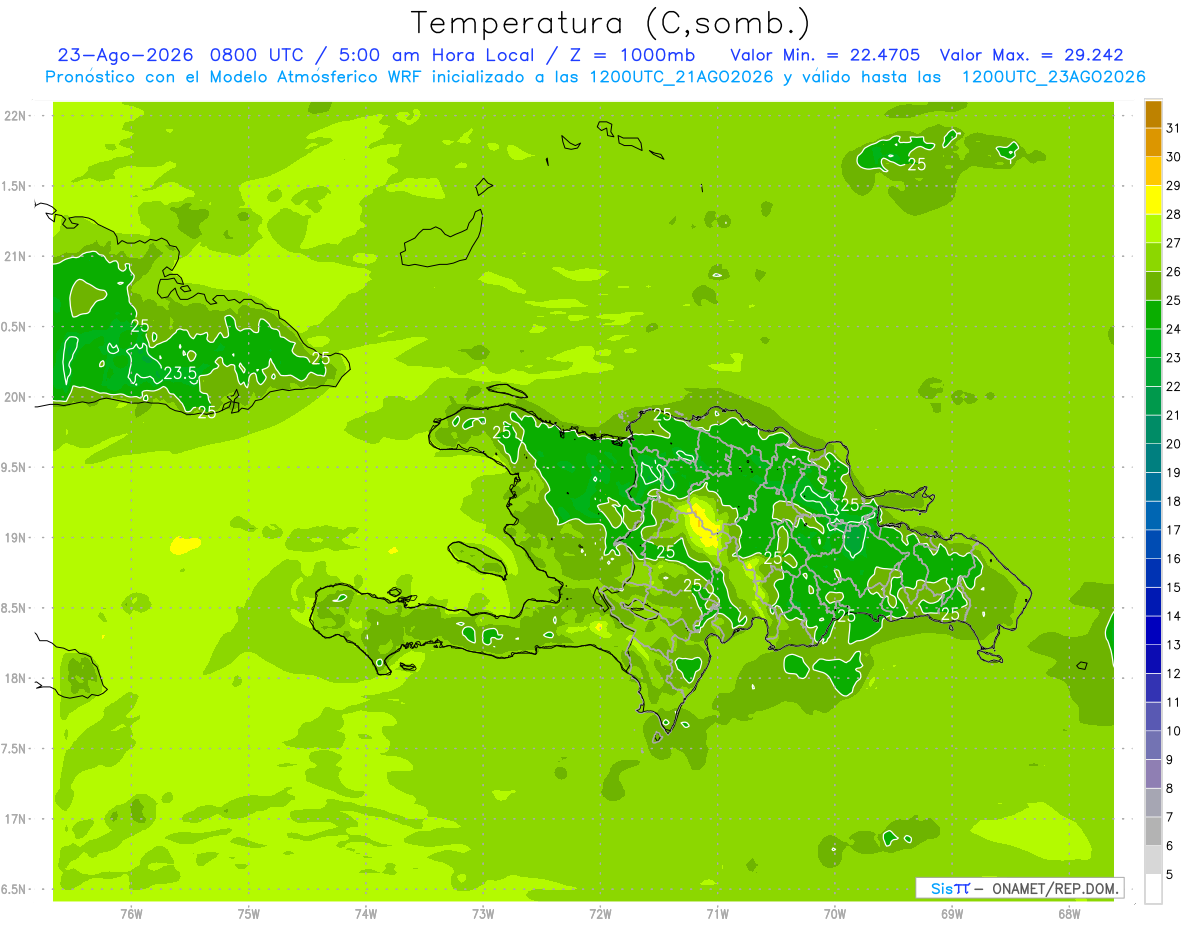Click the '13' value on the color legend

pyautogui.click(x=1173, y=644)
